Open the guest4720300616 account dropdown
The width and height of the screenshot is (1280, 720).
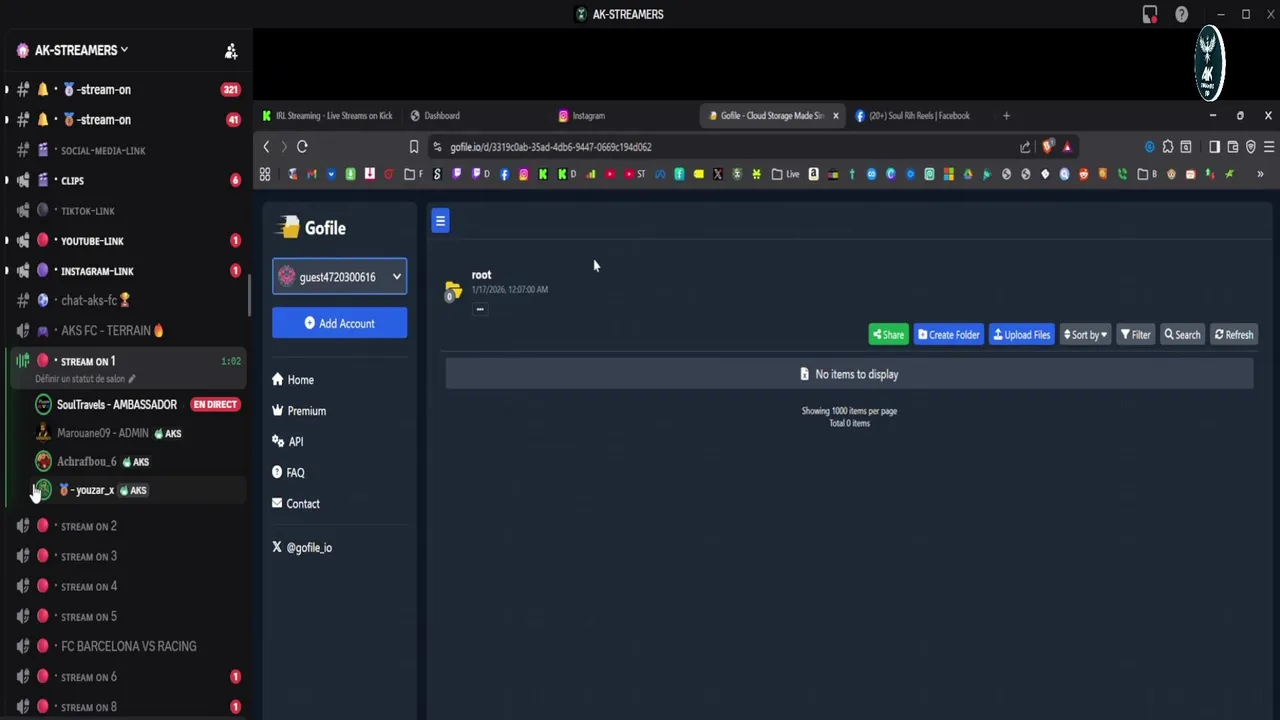click(x=340, y=277)
